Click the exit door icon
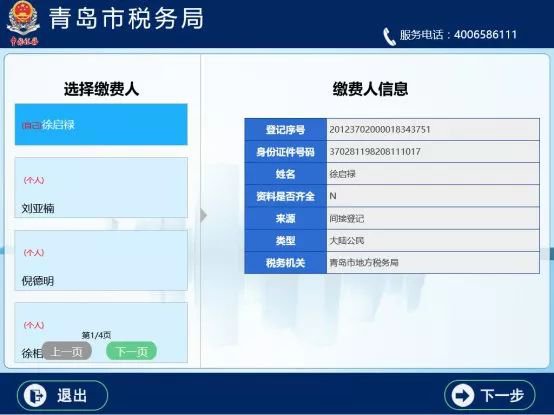The image size is (554, 415). pyautogui.click(x=35, y=395)
